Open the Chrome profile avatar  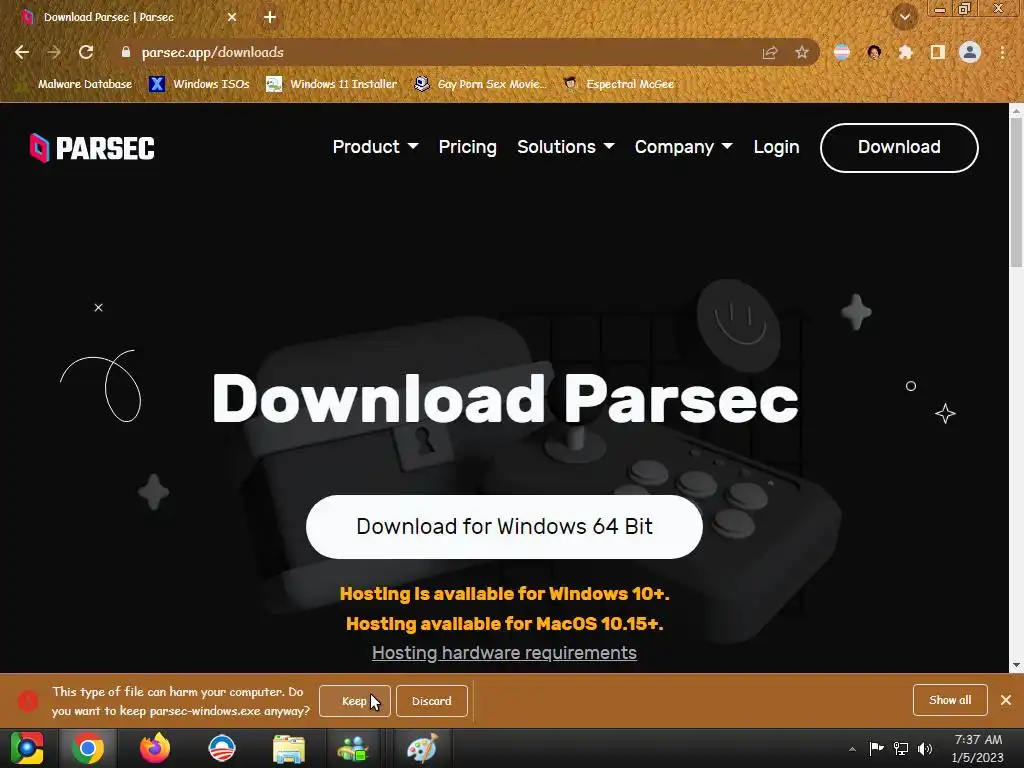970,52
